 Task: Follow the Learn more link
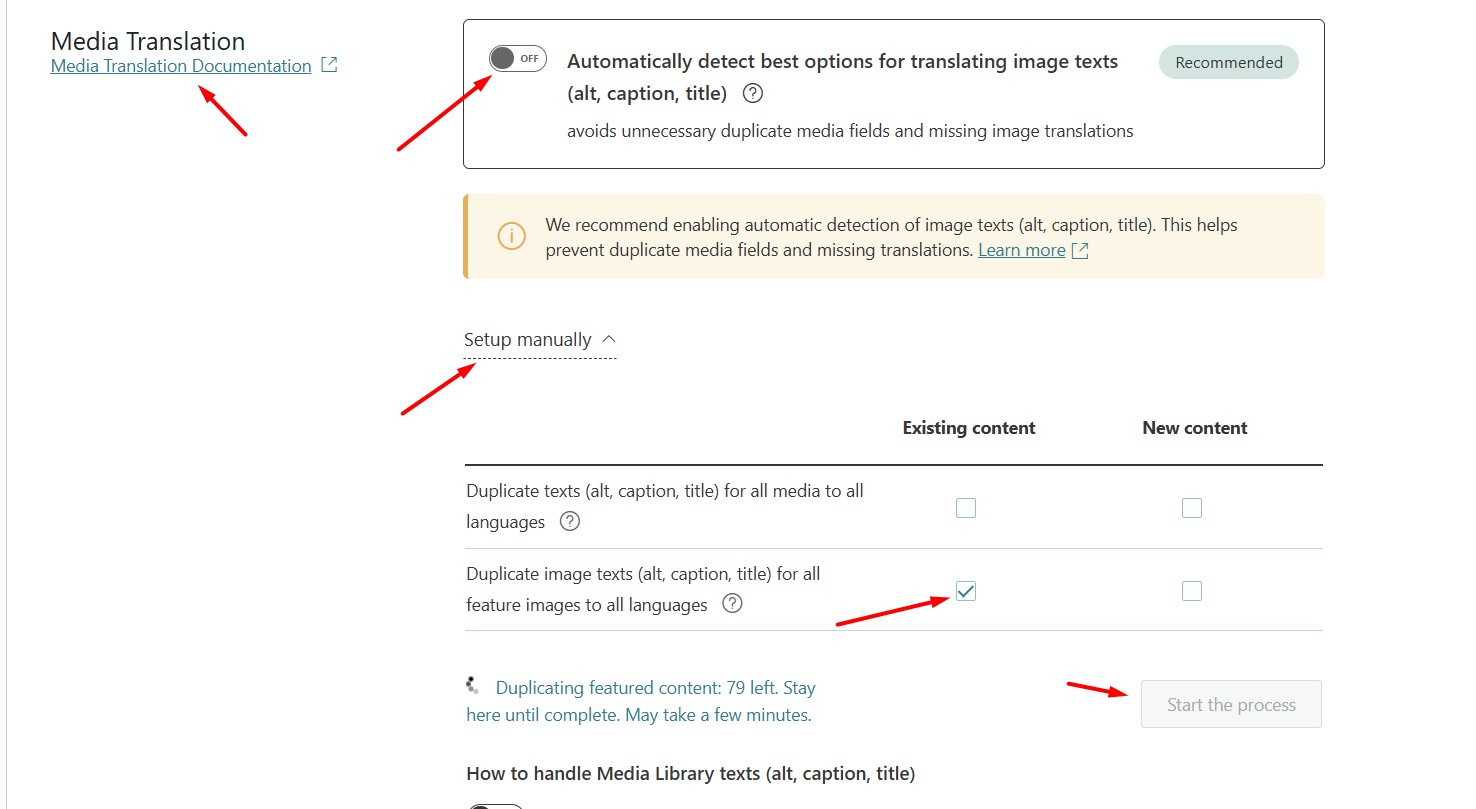coord(1021,250)
